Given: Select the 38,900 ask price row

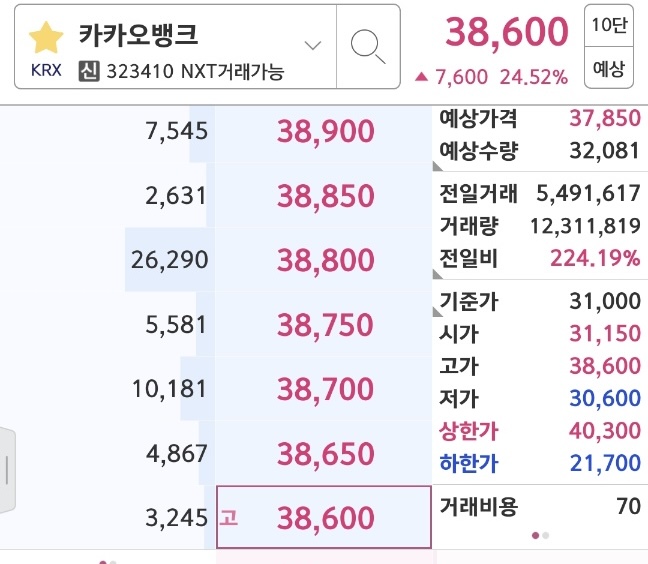Looking at the screenshot, I should (325, 131).
